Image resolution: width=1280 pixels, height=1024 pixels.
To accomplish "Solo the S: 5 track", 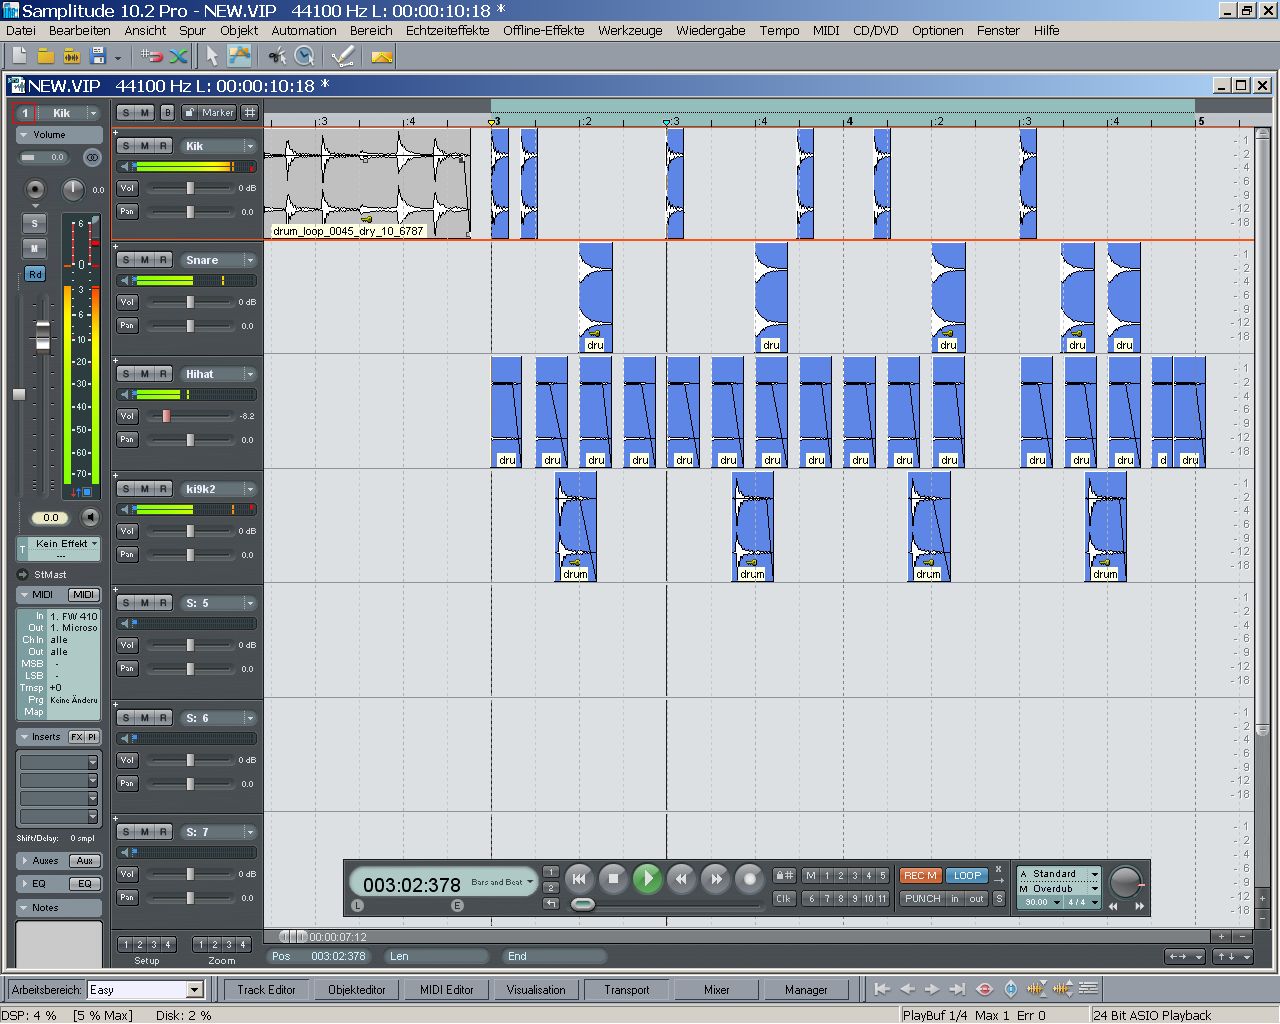I will pos(125,603).
